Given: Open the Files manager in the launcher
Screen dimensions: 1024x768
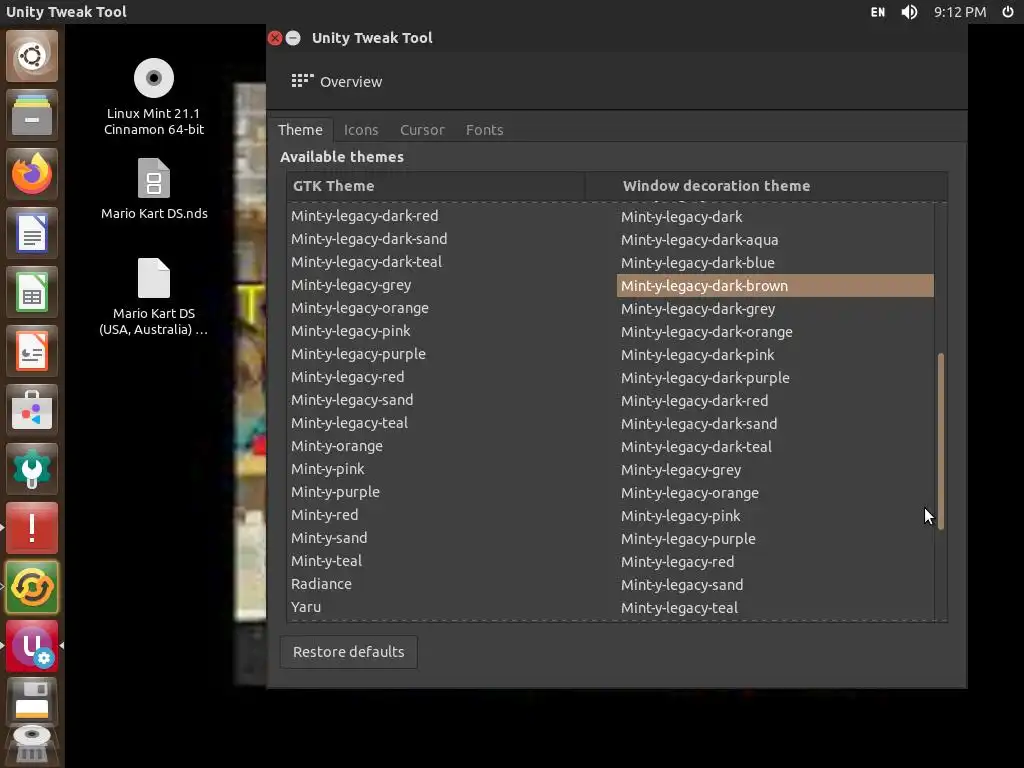Looking at the screenshot, I should pos(32,115).
